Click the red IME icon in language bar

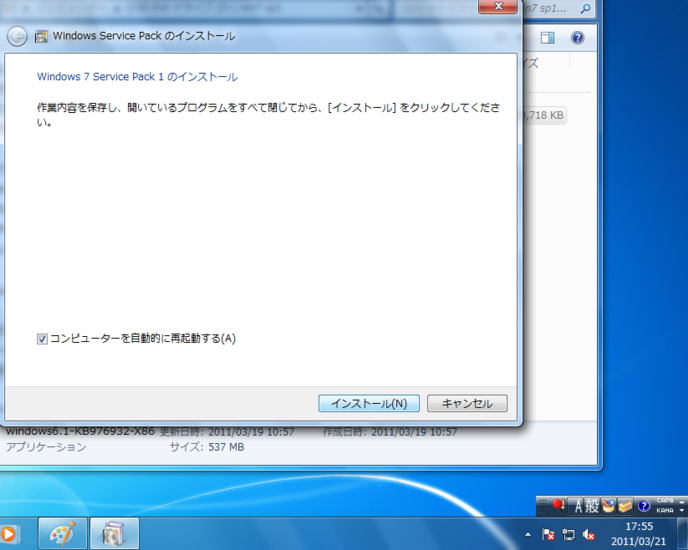(558, 505)
